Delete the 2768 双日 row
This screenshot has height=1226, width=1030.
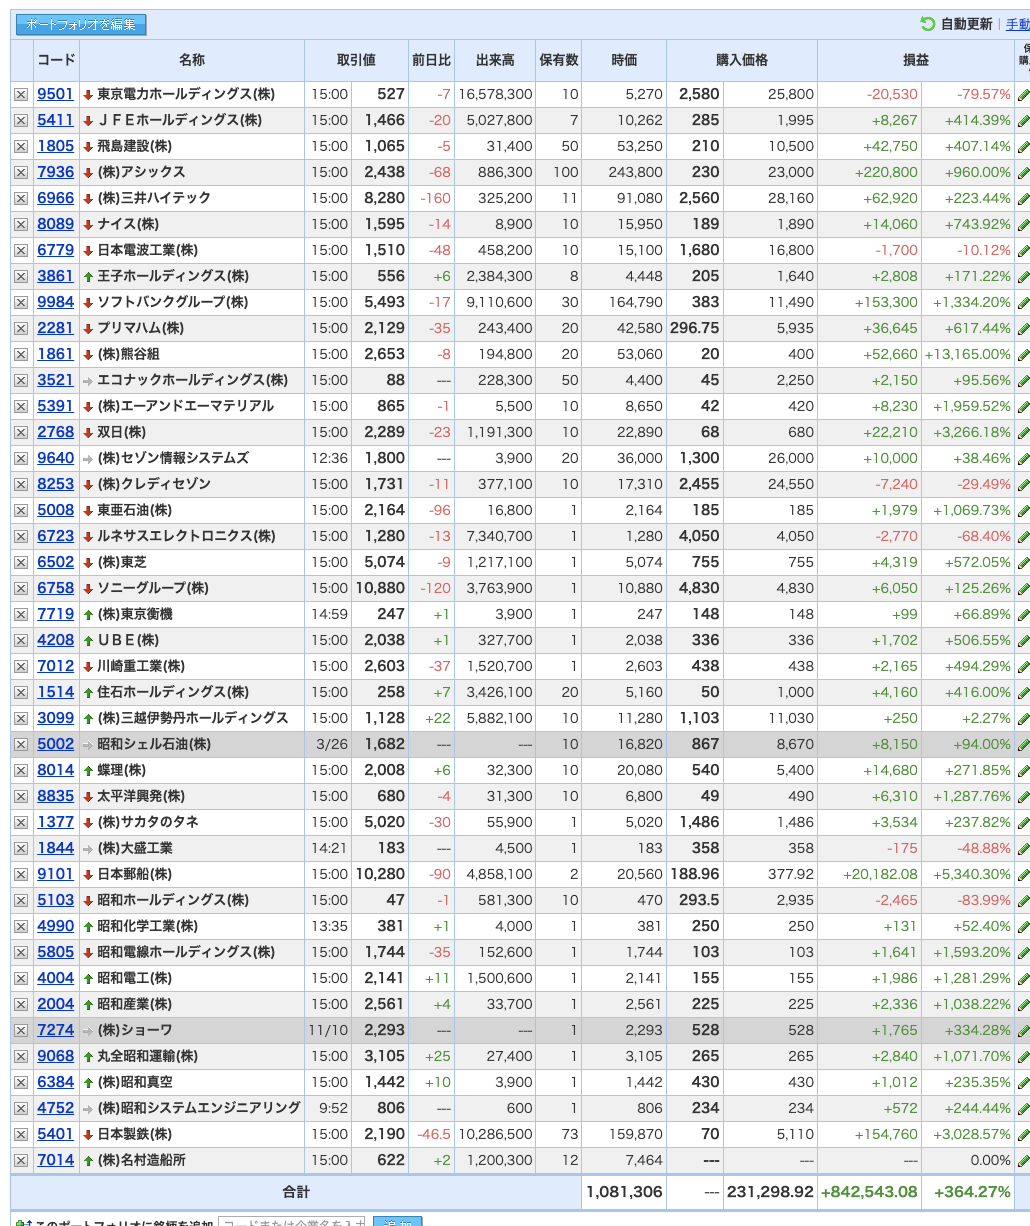[x=21, y=432]
